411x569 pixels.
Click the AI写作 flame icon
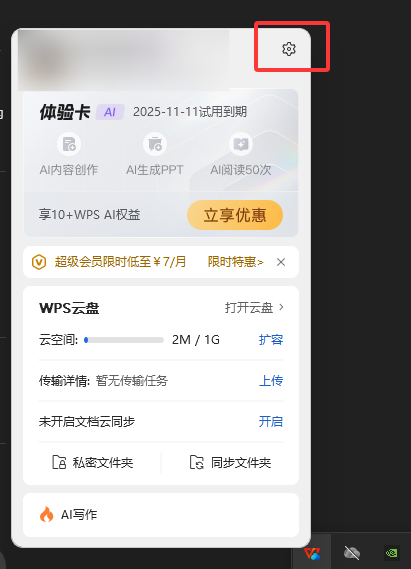point(46,514)
